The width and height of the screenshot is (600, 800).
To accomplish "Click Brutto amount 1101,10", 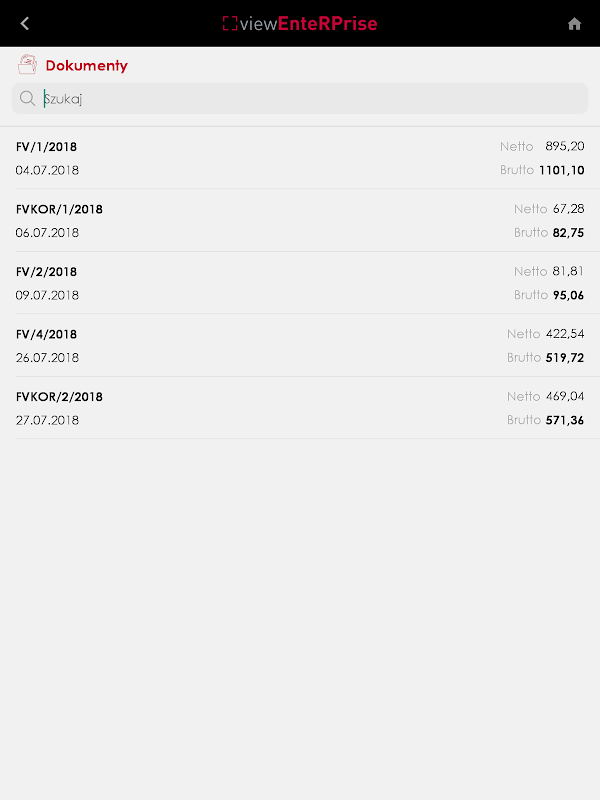I will coord(561,170).
